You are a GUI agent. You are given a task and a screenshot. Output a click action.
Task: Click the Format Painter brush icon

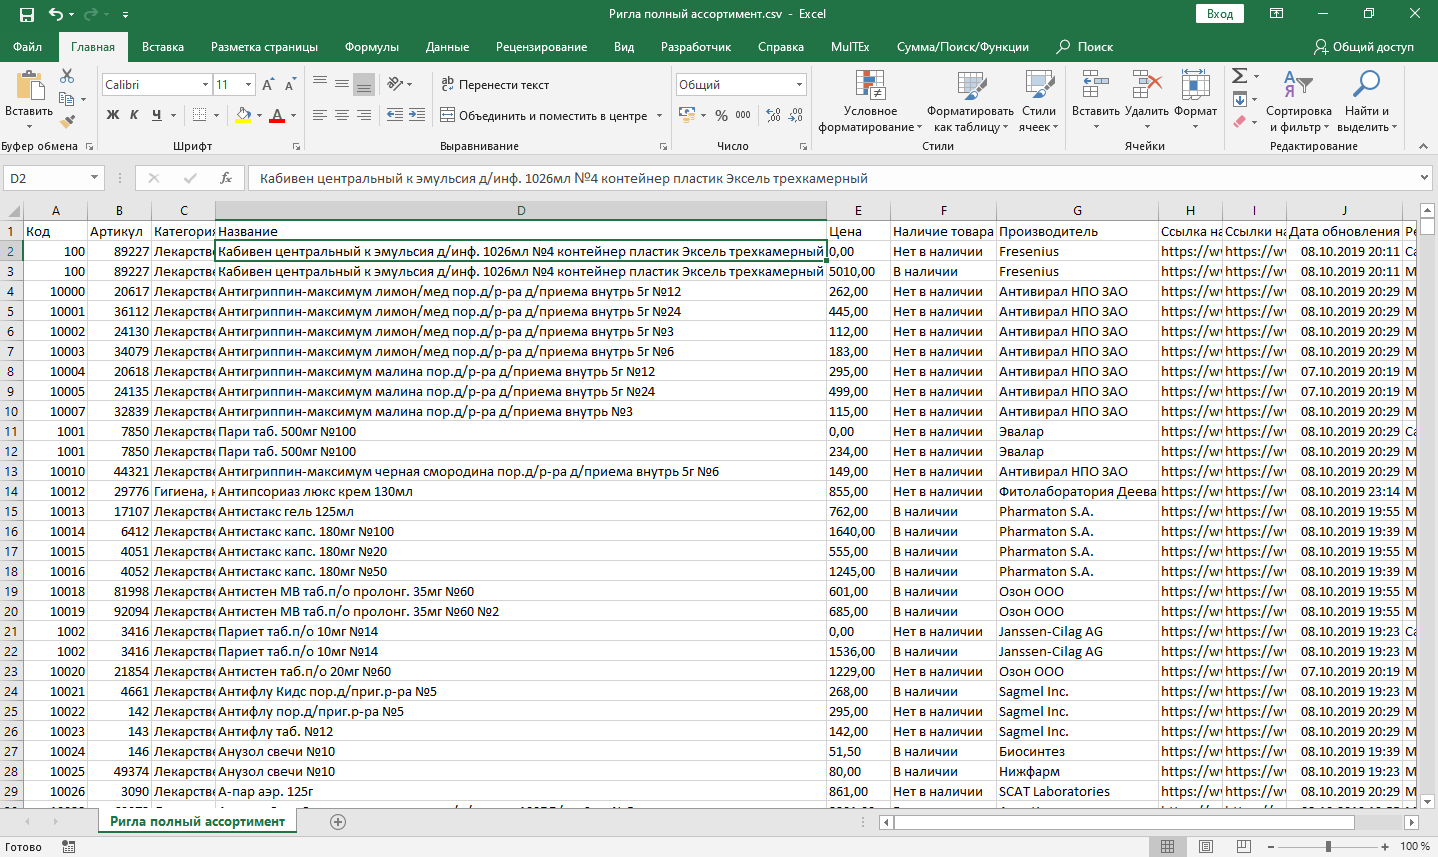67,121
